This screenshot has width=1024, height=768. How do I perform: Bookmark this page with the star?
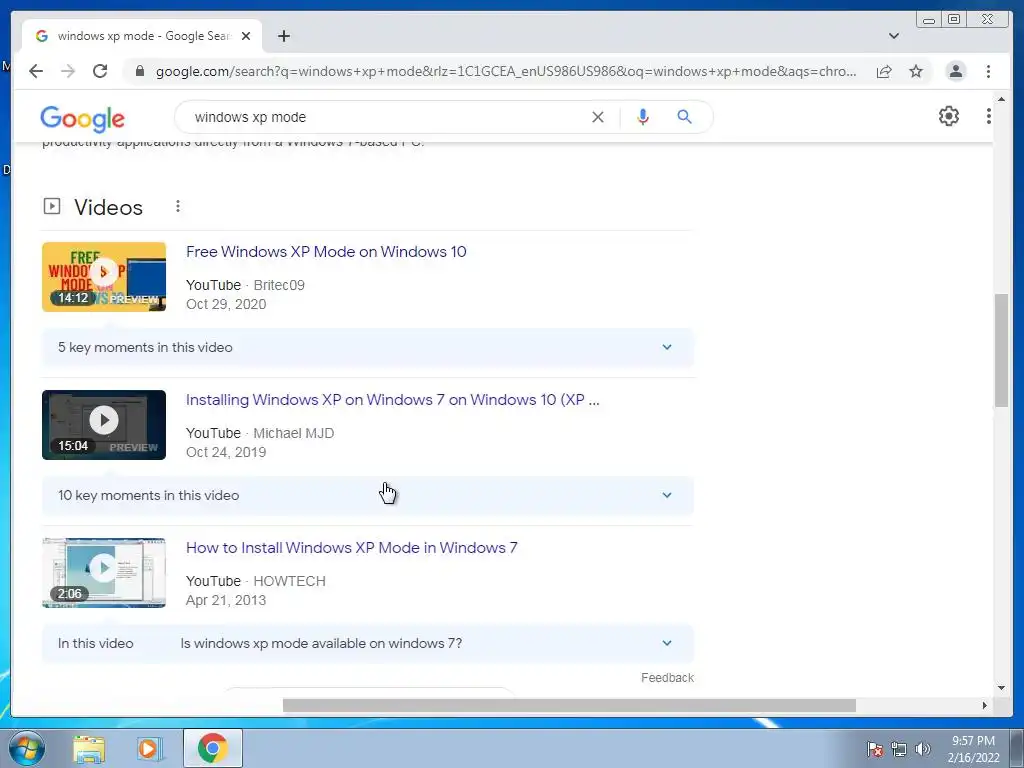(x=916, y=71)
